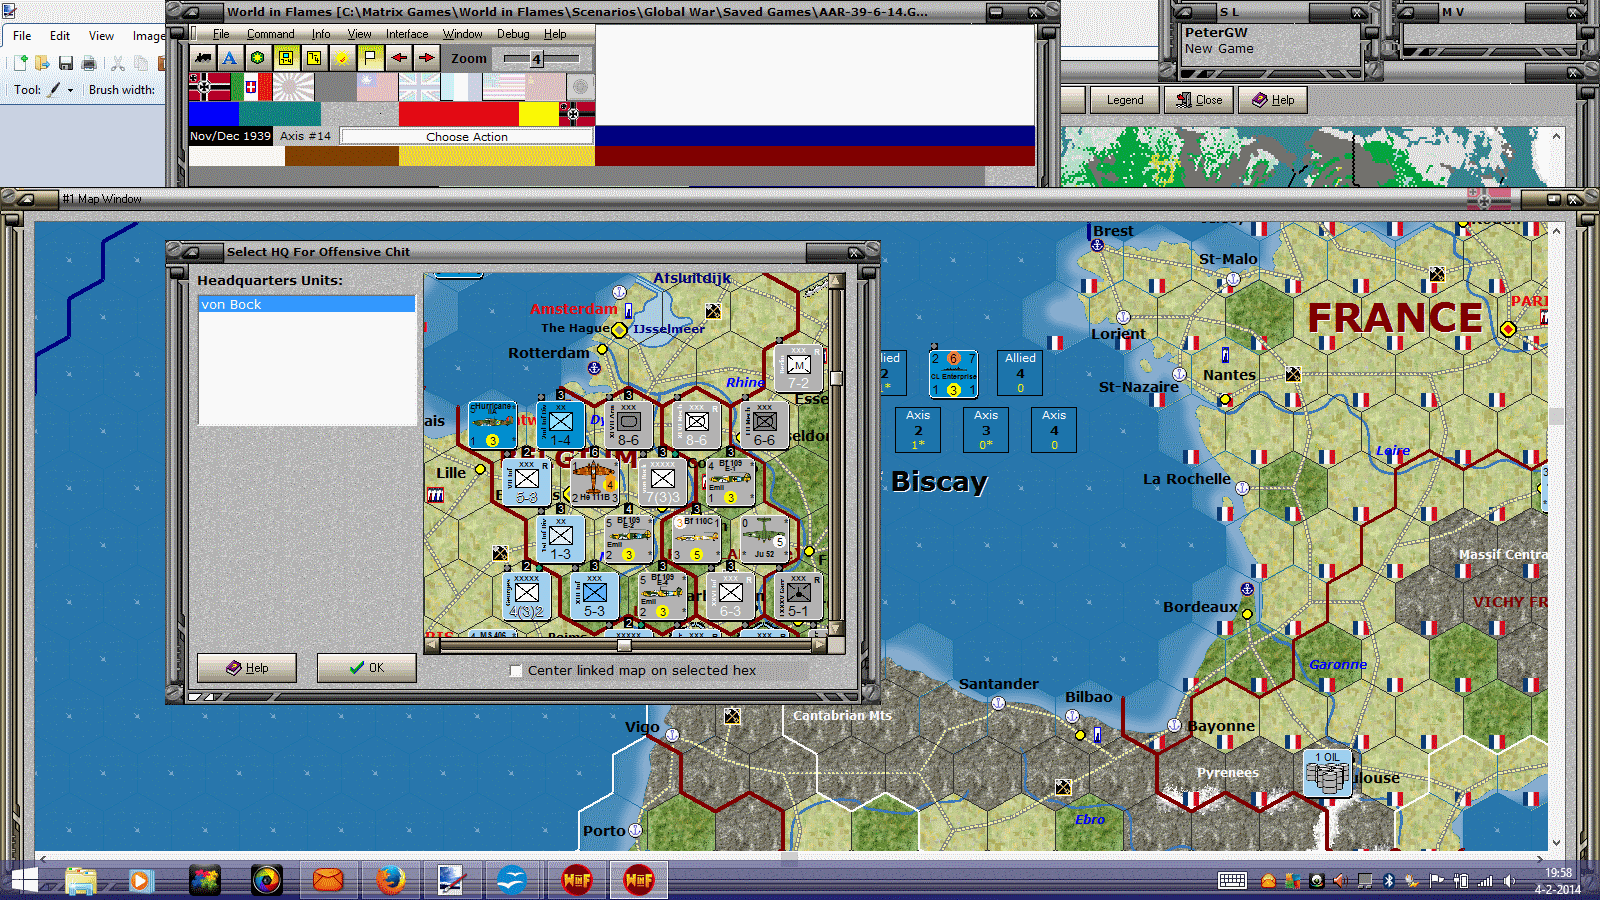The height and width of the screenshot is (900, 1600).
Task: Click the Hurricane fighter unit counter
Action: [x=492, y=424]
